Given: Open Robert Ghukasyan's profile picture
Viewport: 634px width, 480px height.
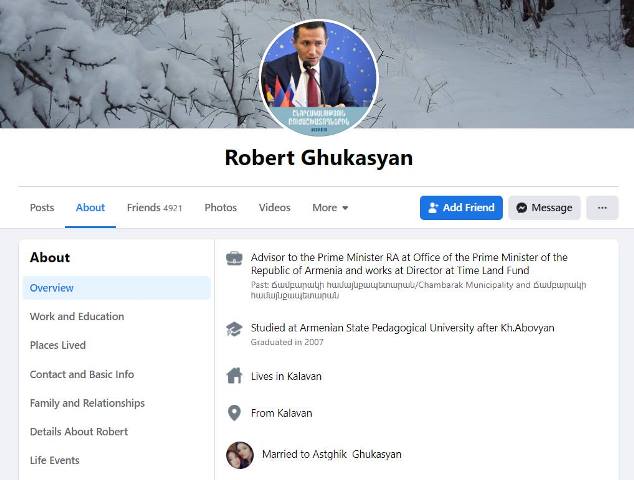Looking at the screenshot, I should (319, 77).
